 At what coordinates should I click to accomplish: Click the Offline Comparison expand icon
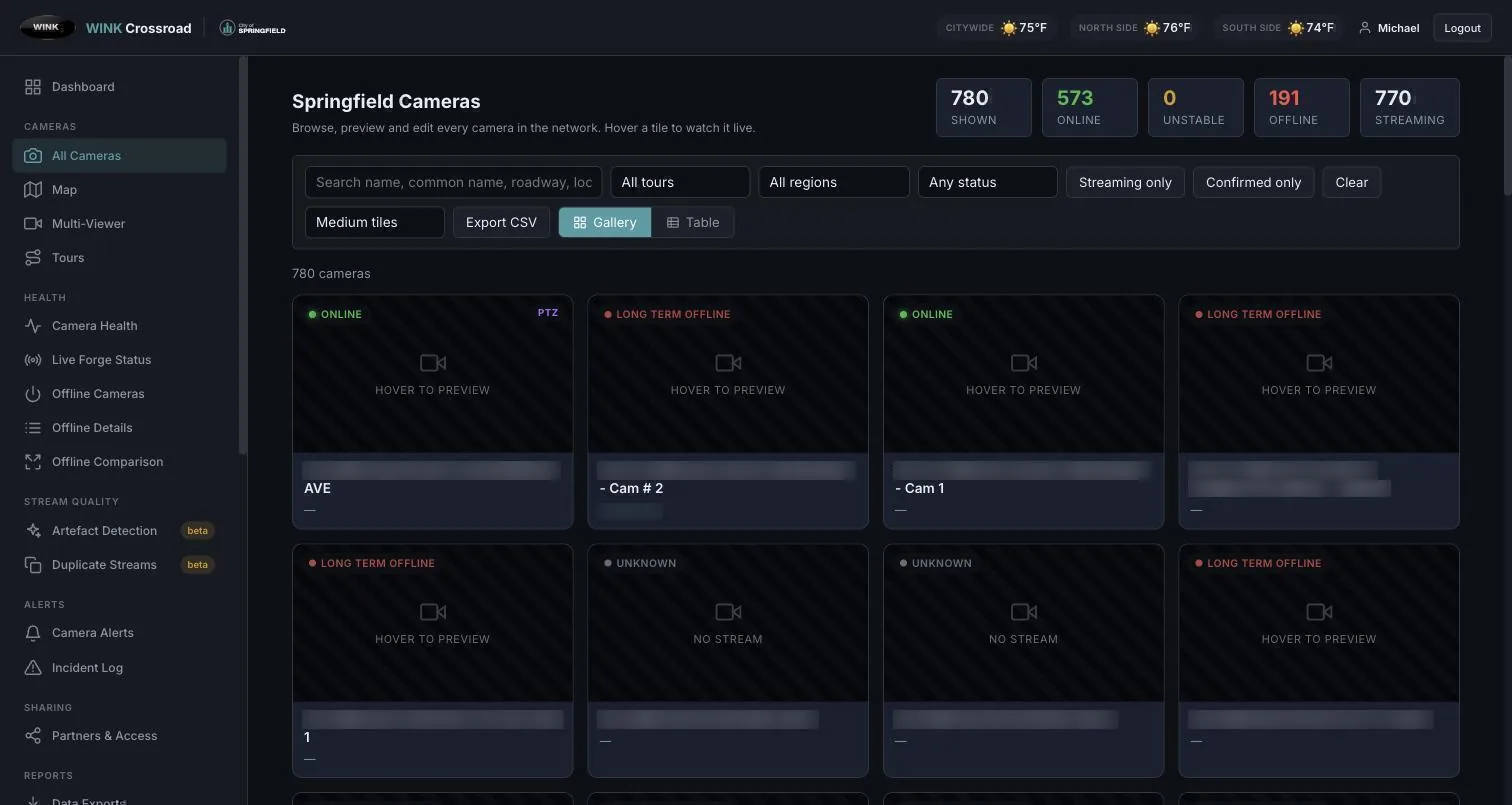click(x=33, y=462)
